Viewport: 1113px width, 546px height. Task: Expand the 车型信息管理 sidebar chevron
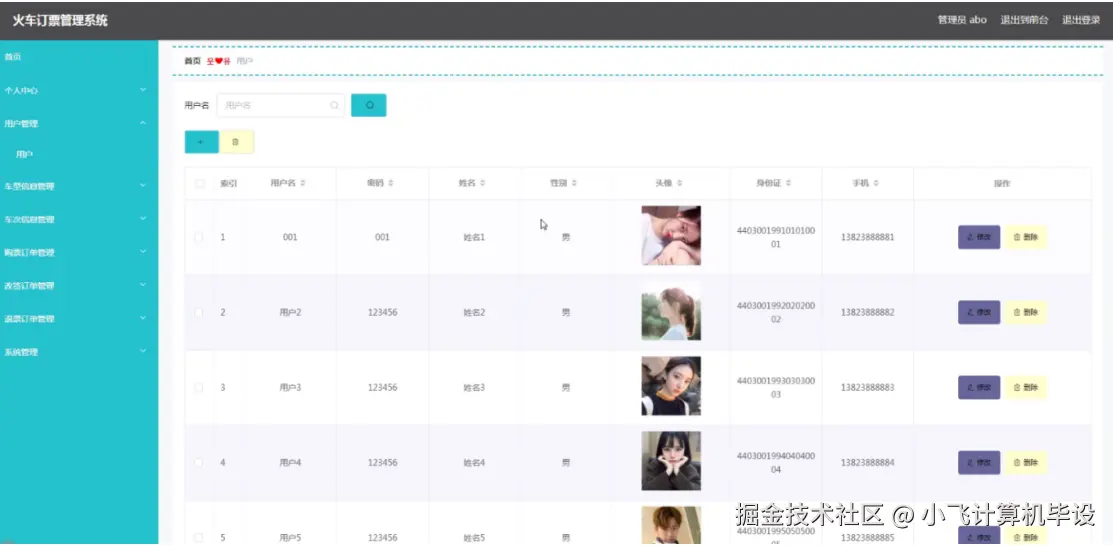tap(143, 185)
